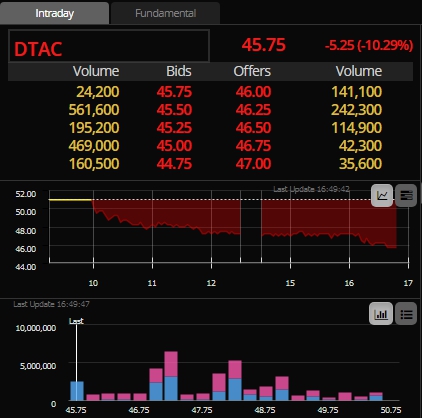Image resolution: width=422 pixels, height=418 pixels.
Task: Switch price chart to table view icon
Action: [406, 195]
